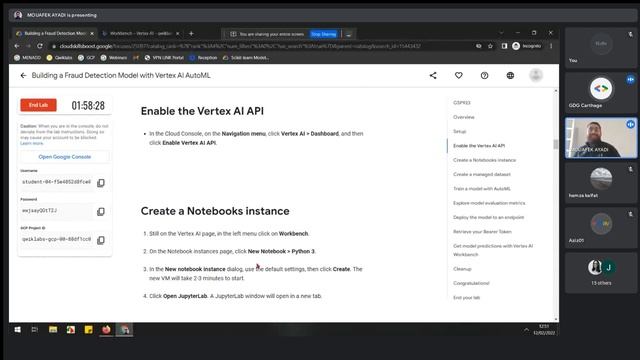Open the user profile avatar
The width and height of the screenshot is (640, 360).
[x=536, y=76]
